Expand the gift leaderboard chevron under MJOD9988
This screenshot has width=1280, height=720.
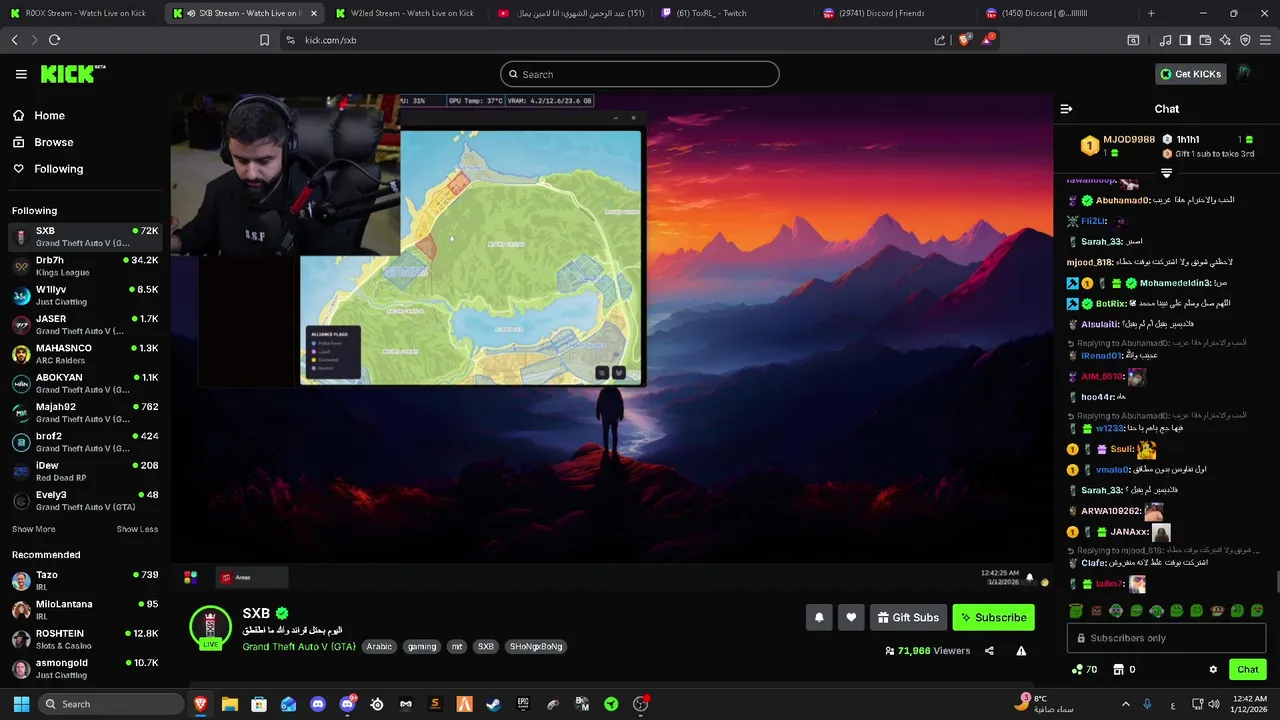tap(1166, 173)
